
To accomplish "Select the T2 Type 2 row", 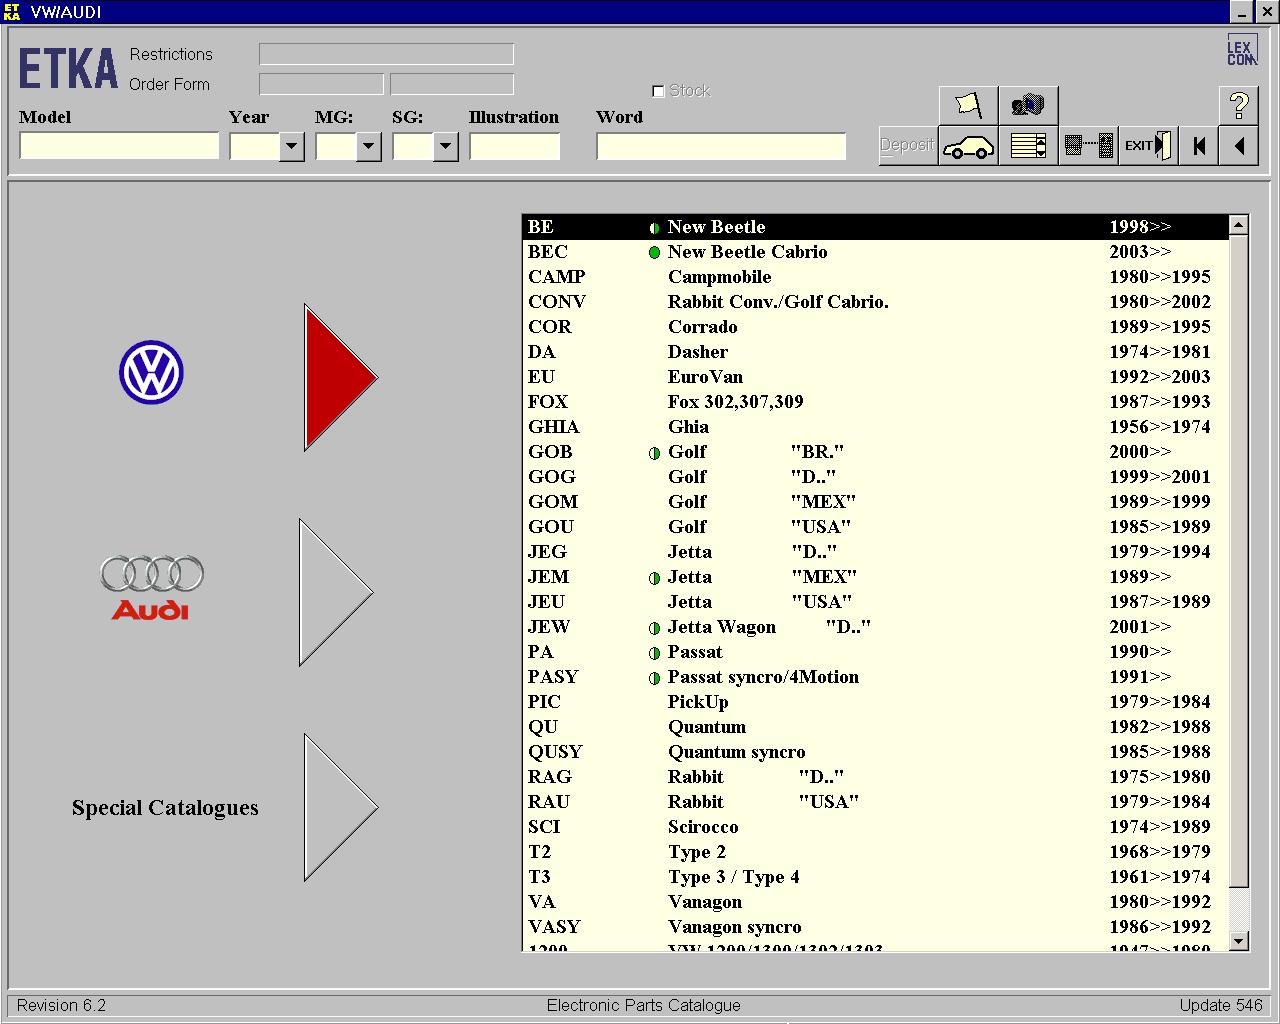I will 875,852.
